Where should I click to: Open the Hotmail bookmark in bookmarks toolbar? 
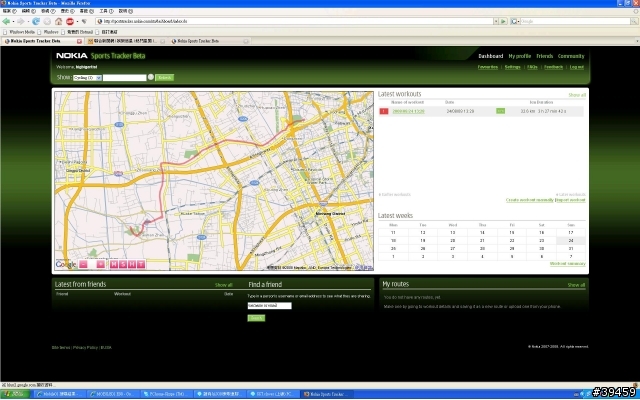pyautogui.click(x=77, y=32)
